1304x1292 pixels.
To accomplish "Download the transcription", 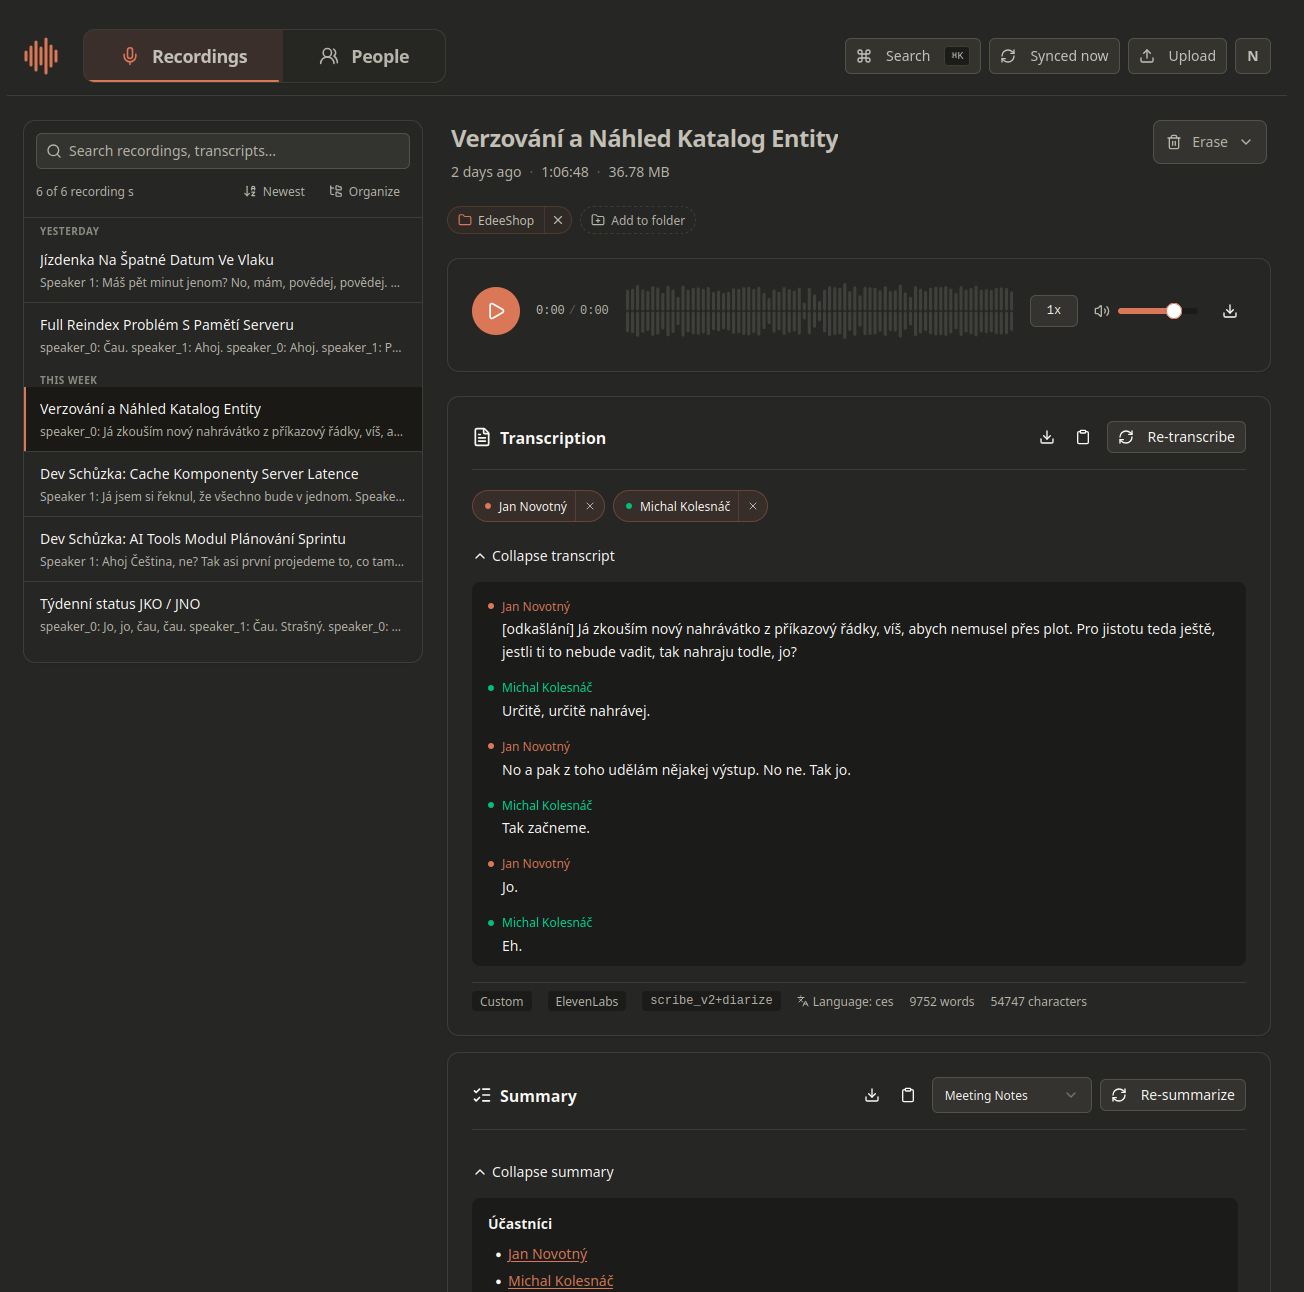I will 1047,437.
